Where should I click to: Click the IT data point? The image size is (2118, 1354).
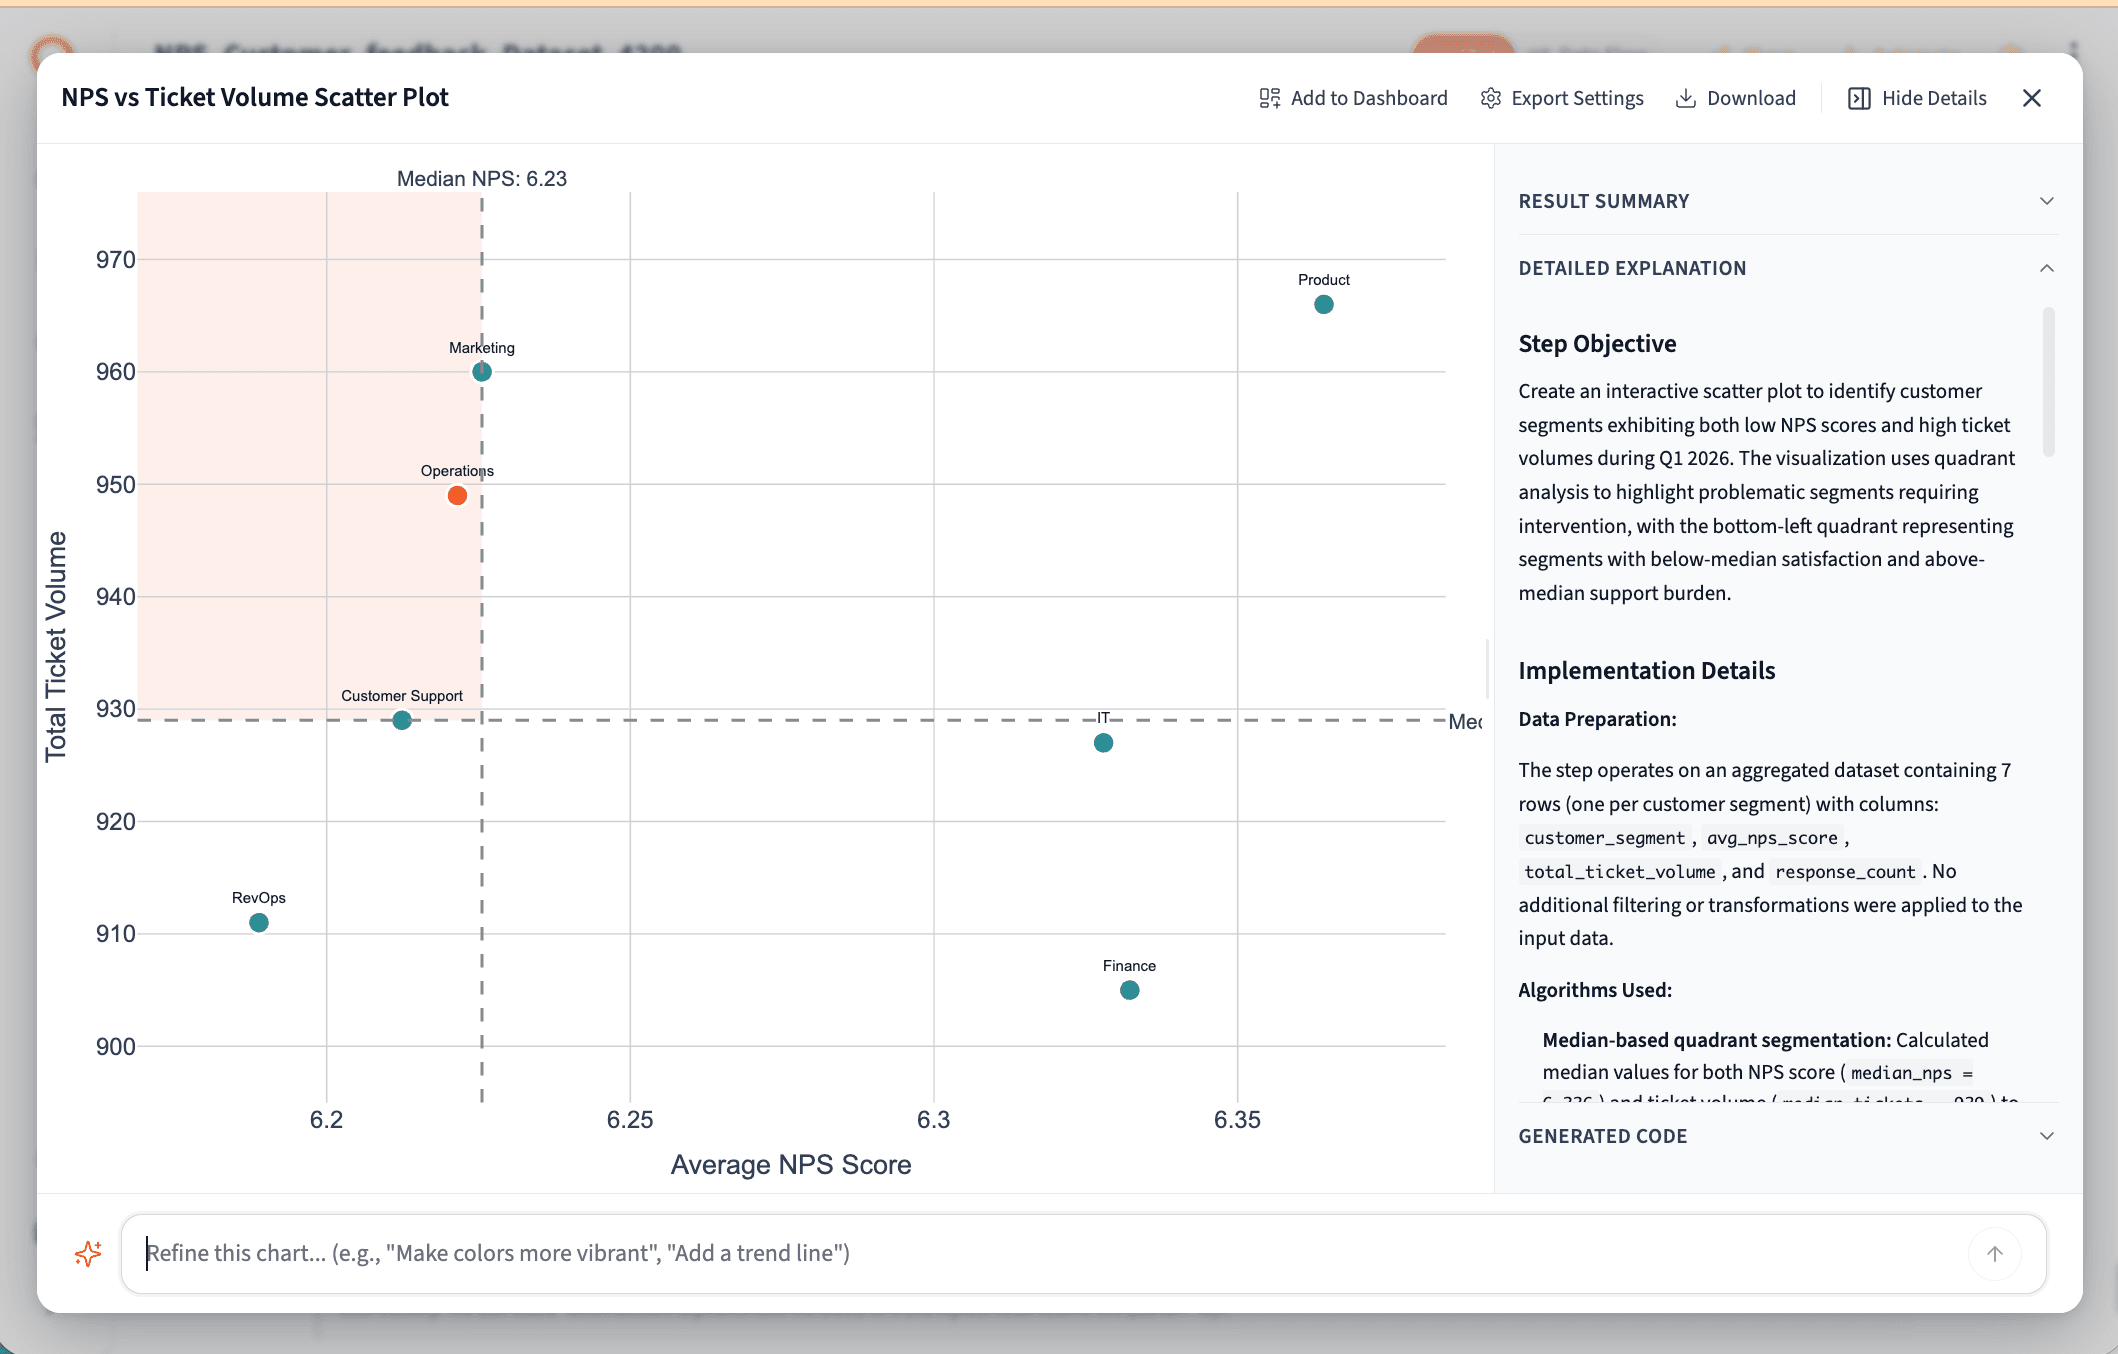click(1102, 742)
